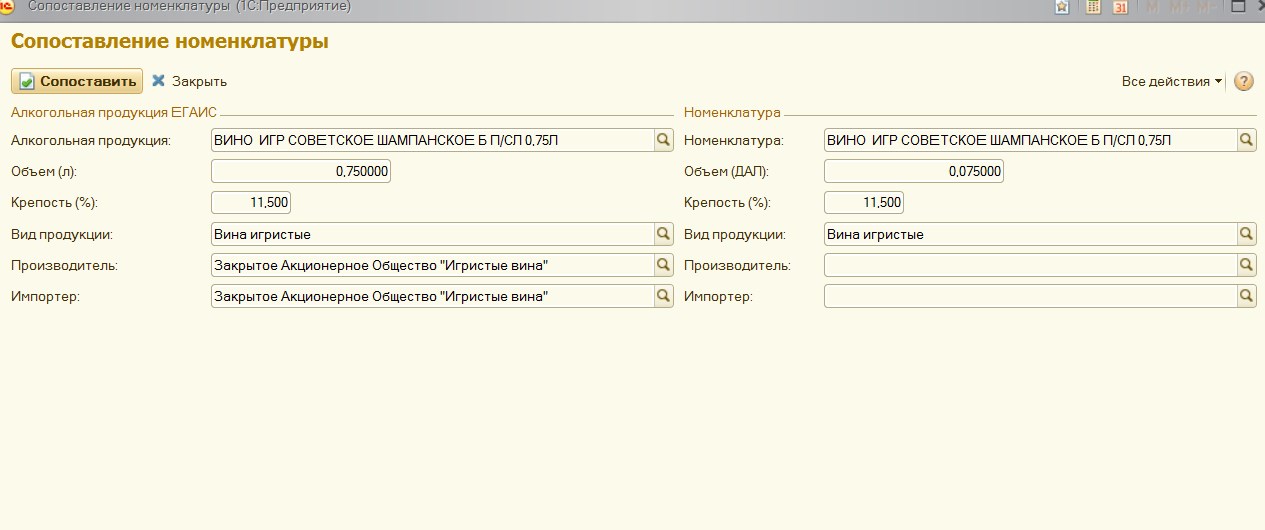This screenshot has height=530, width=1265.
Task: Click the empty right Импортер text field
Action: tap(1030, 296)
